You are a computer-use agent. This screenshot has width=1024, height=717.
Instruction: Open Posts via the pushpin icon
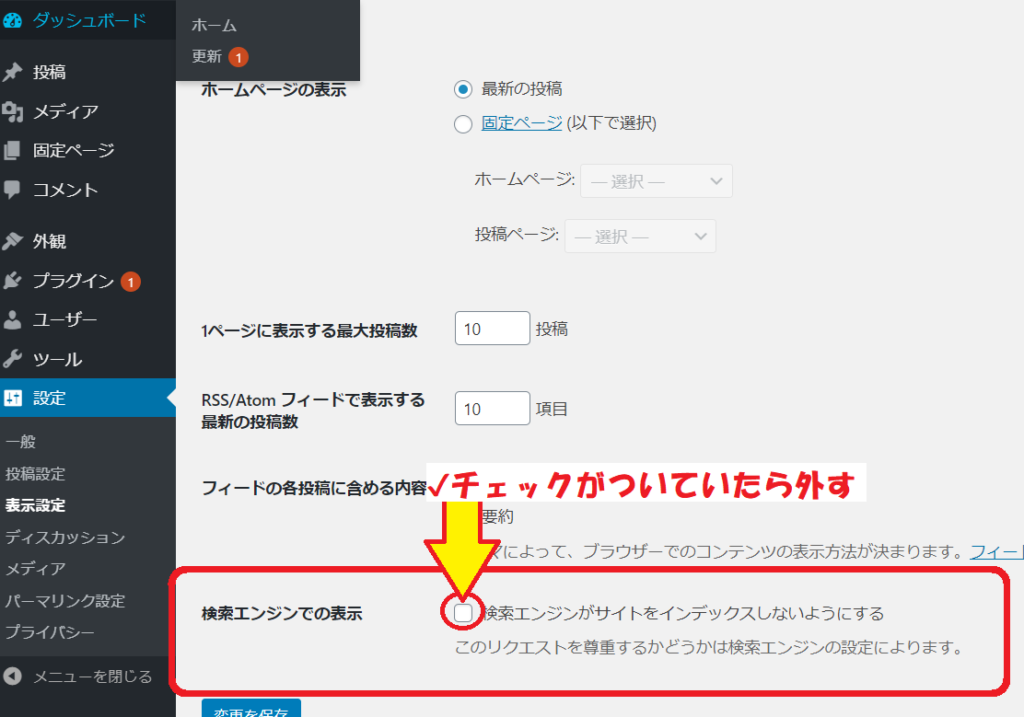pyautogui.click(x=12, y=72)
